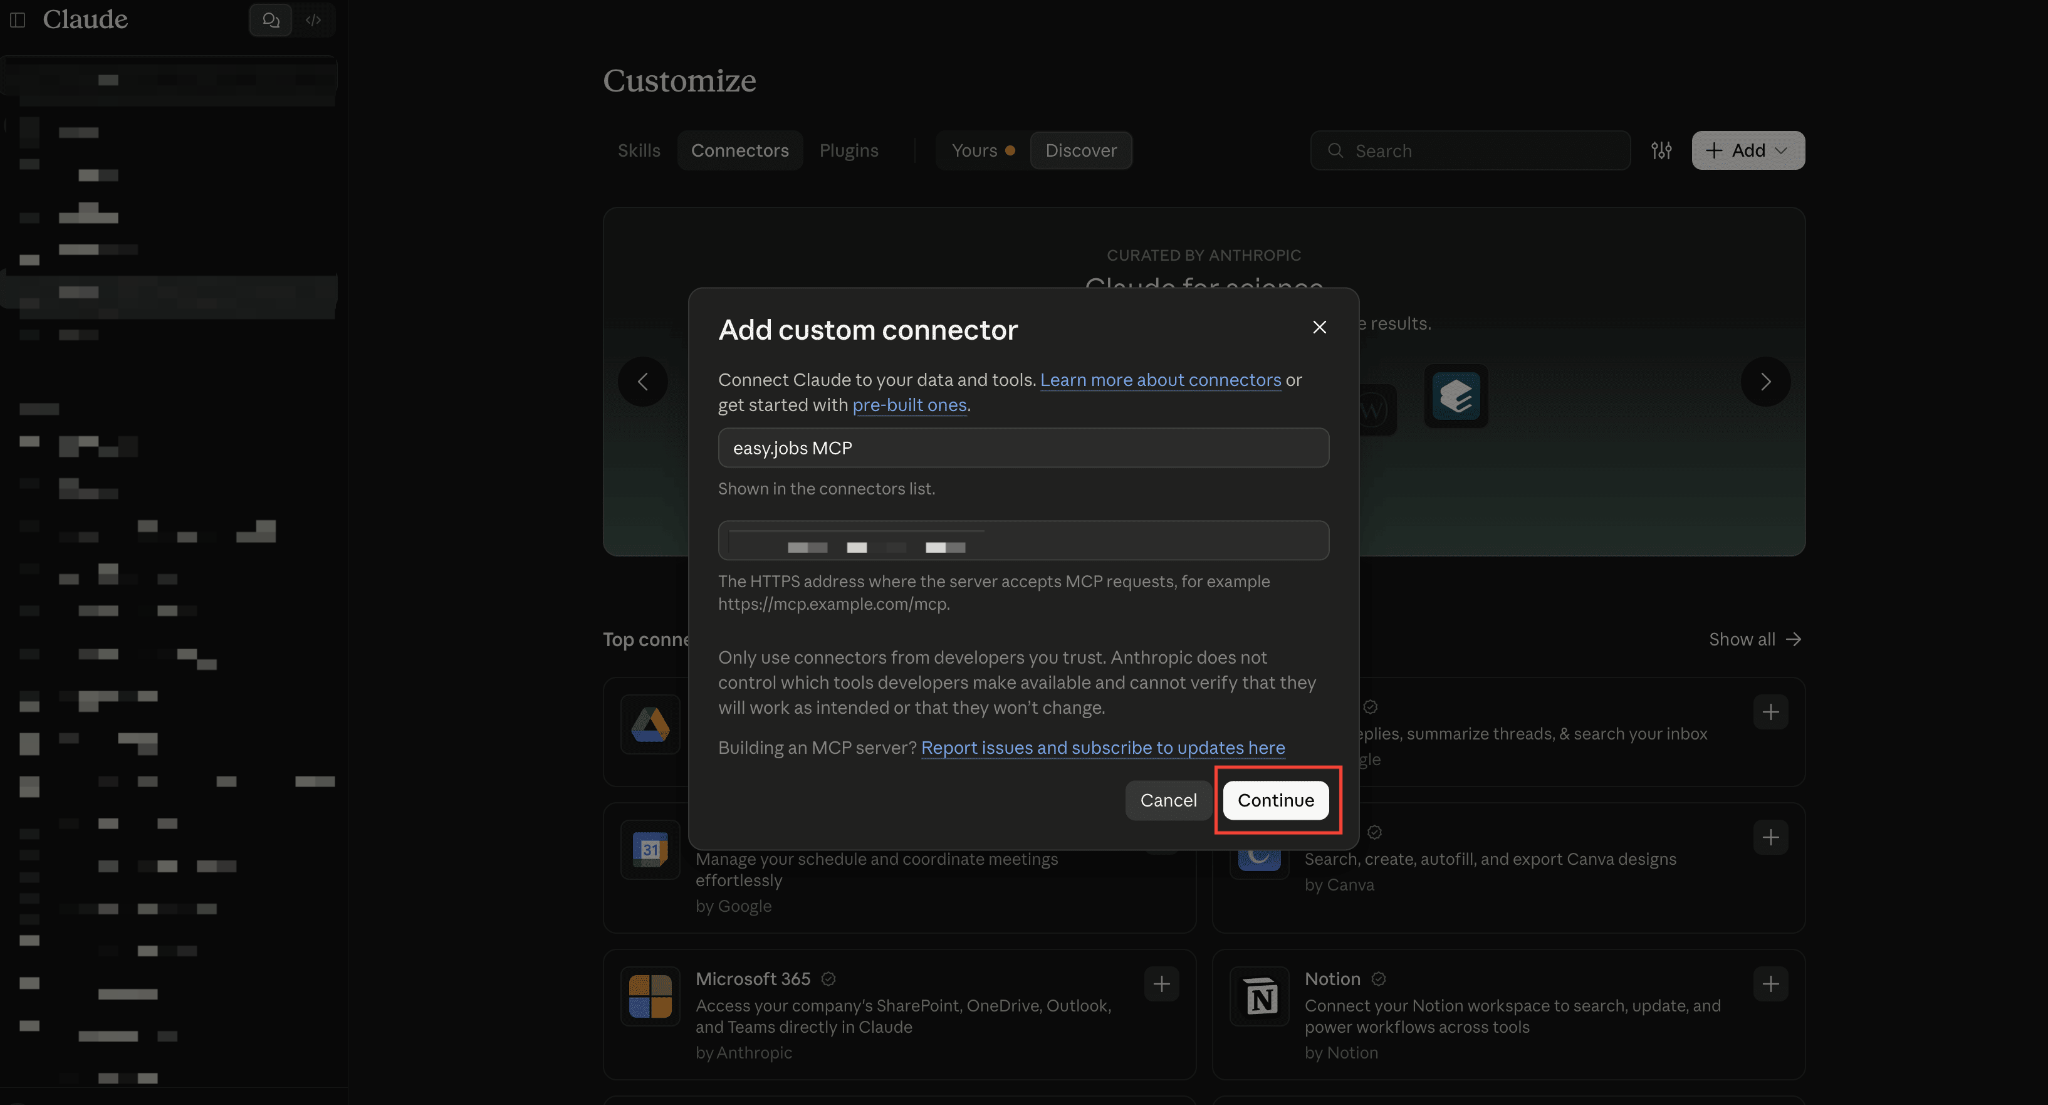Switch to the Skills tab
2048x1105 pixels.
[639, 150]
